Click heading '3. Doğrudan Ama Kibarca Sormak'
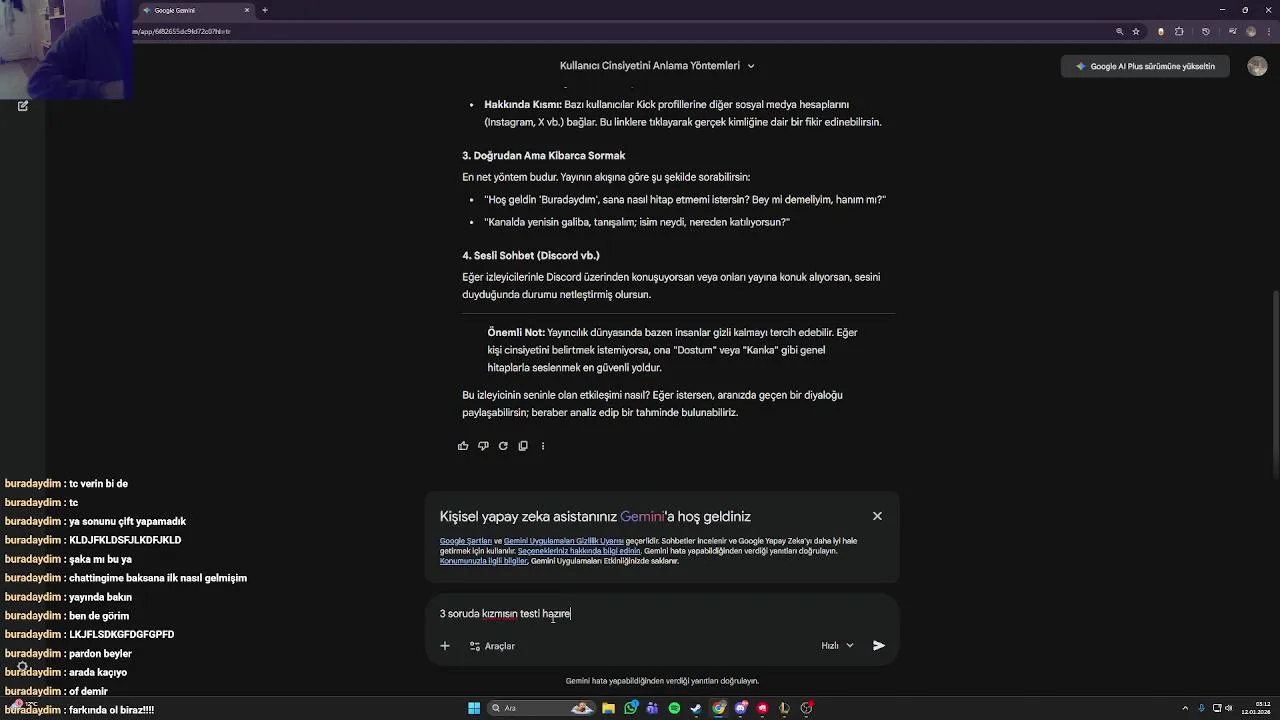Screen dimensions: 1280x720 coord(543,156)
